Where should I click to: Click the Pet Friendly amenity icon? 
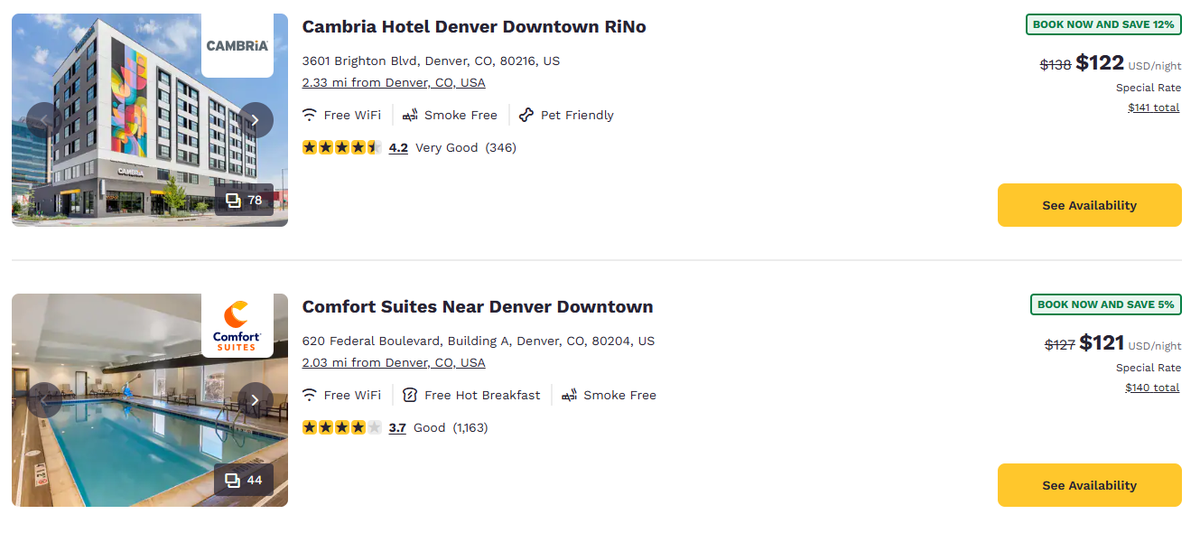[527, 115]
